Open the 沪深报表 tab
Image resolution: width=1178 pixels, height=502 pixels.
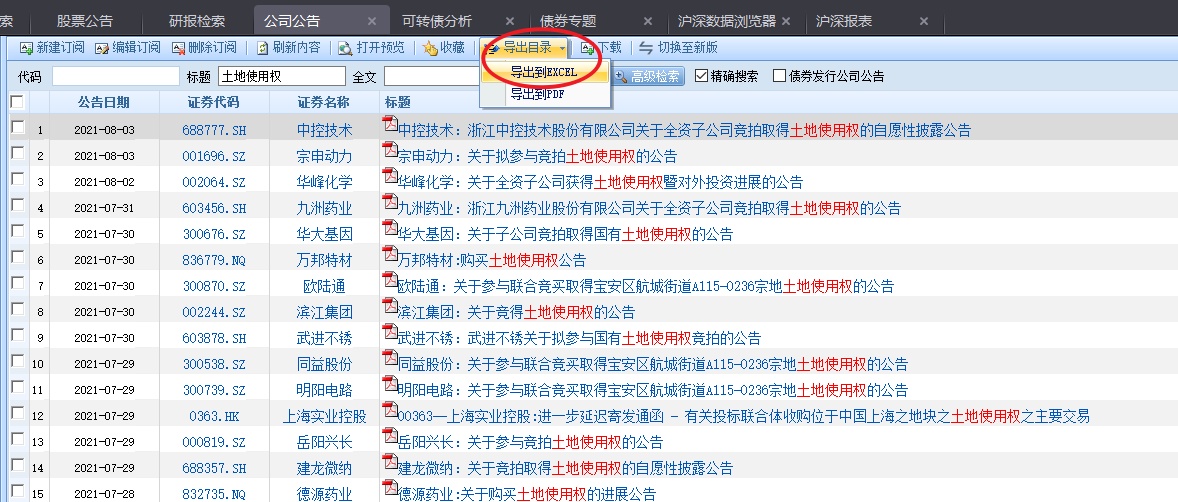click(844, 21)
